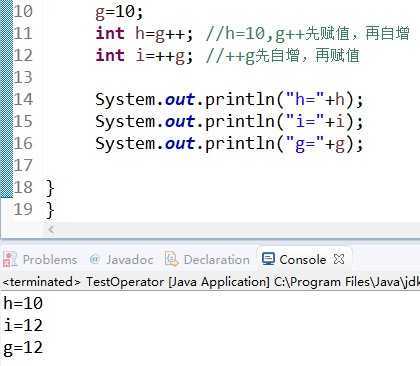Select the Console tab label
420x366 pixels.
click(303, 259)
